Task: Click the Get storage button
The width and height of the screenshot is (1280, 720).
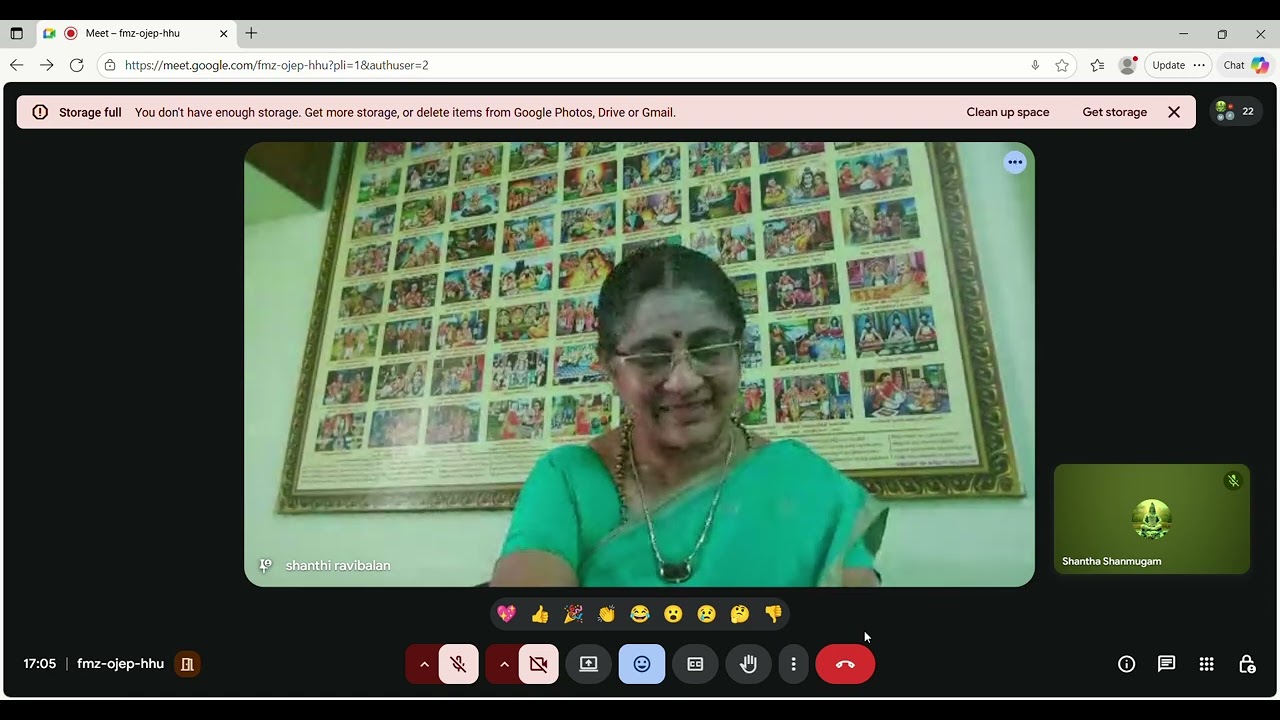Action: (1115, 112)
